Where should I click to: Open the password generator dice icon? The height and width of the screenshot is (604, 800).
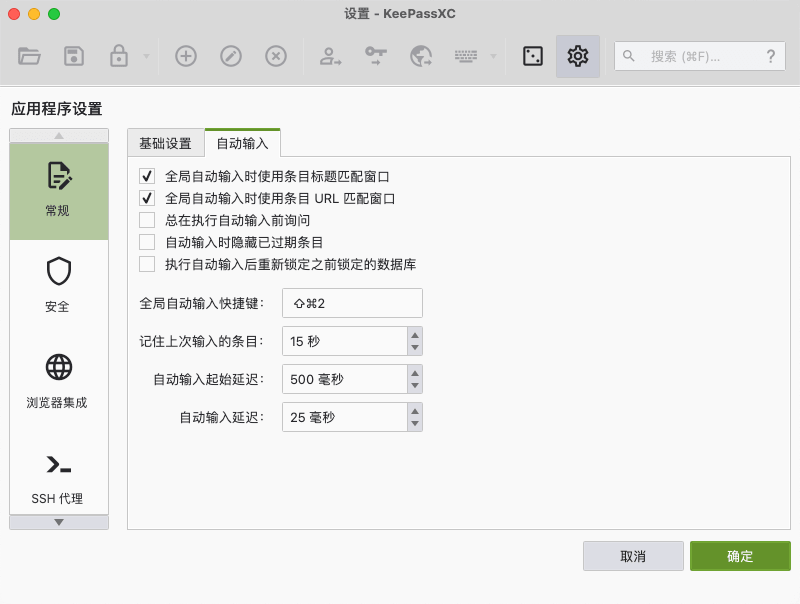pos(533,56)
